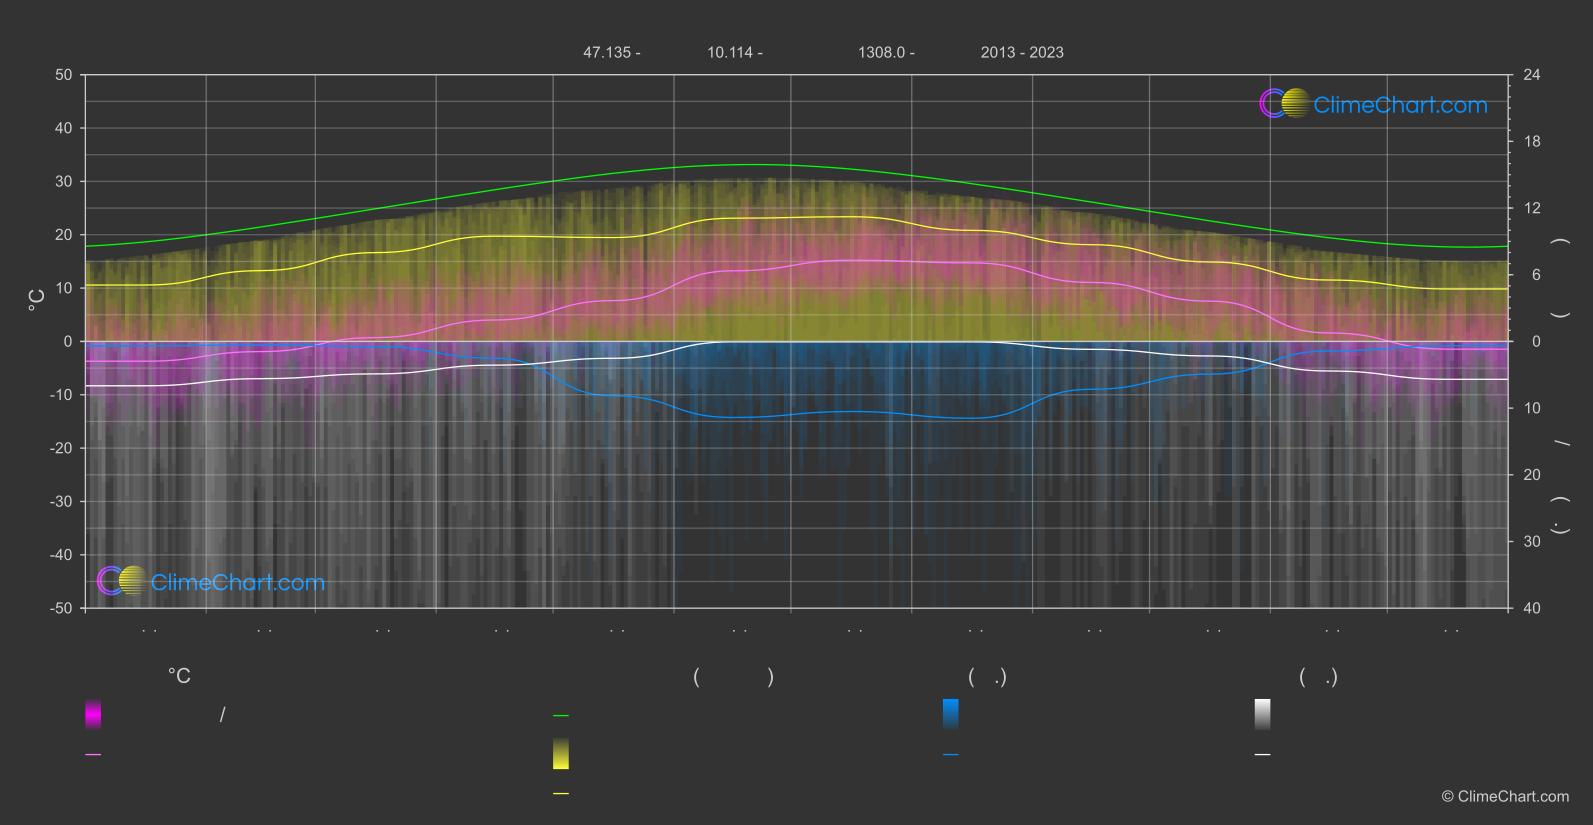
Task: Toggle the magenta line legend entry
Action: [93, 755]
